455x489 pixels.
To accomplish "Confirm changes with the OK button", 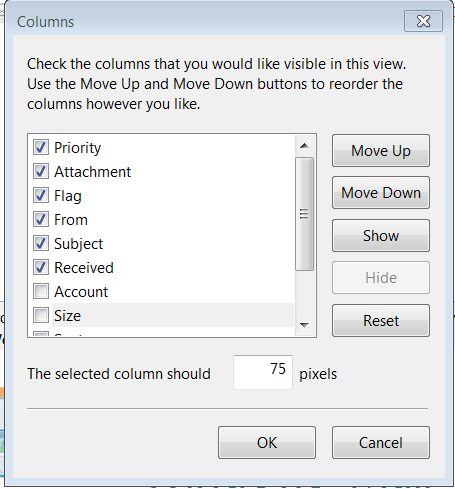I will [267, 443].
